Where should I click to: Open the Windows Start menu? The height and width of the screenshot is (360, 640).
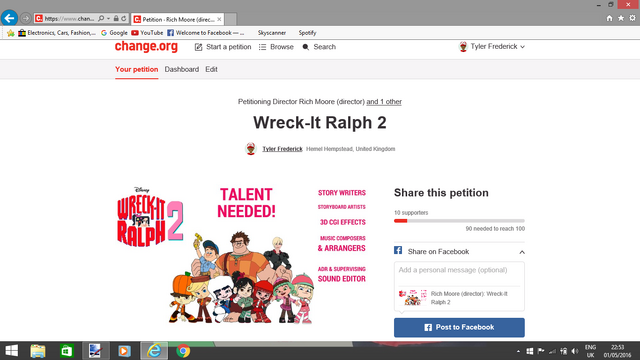point(11,351)
